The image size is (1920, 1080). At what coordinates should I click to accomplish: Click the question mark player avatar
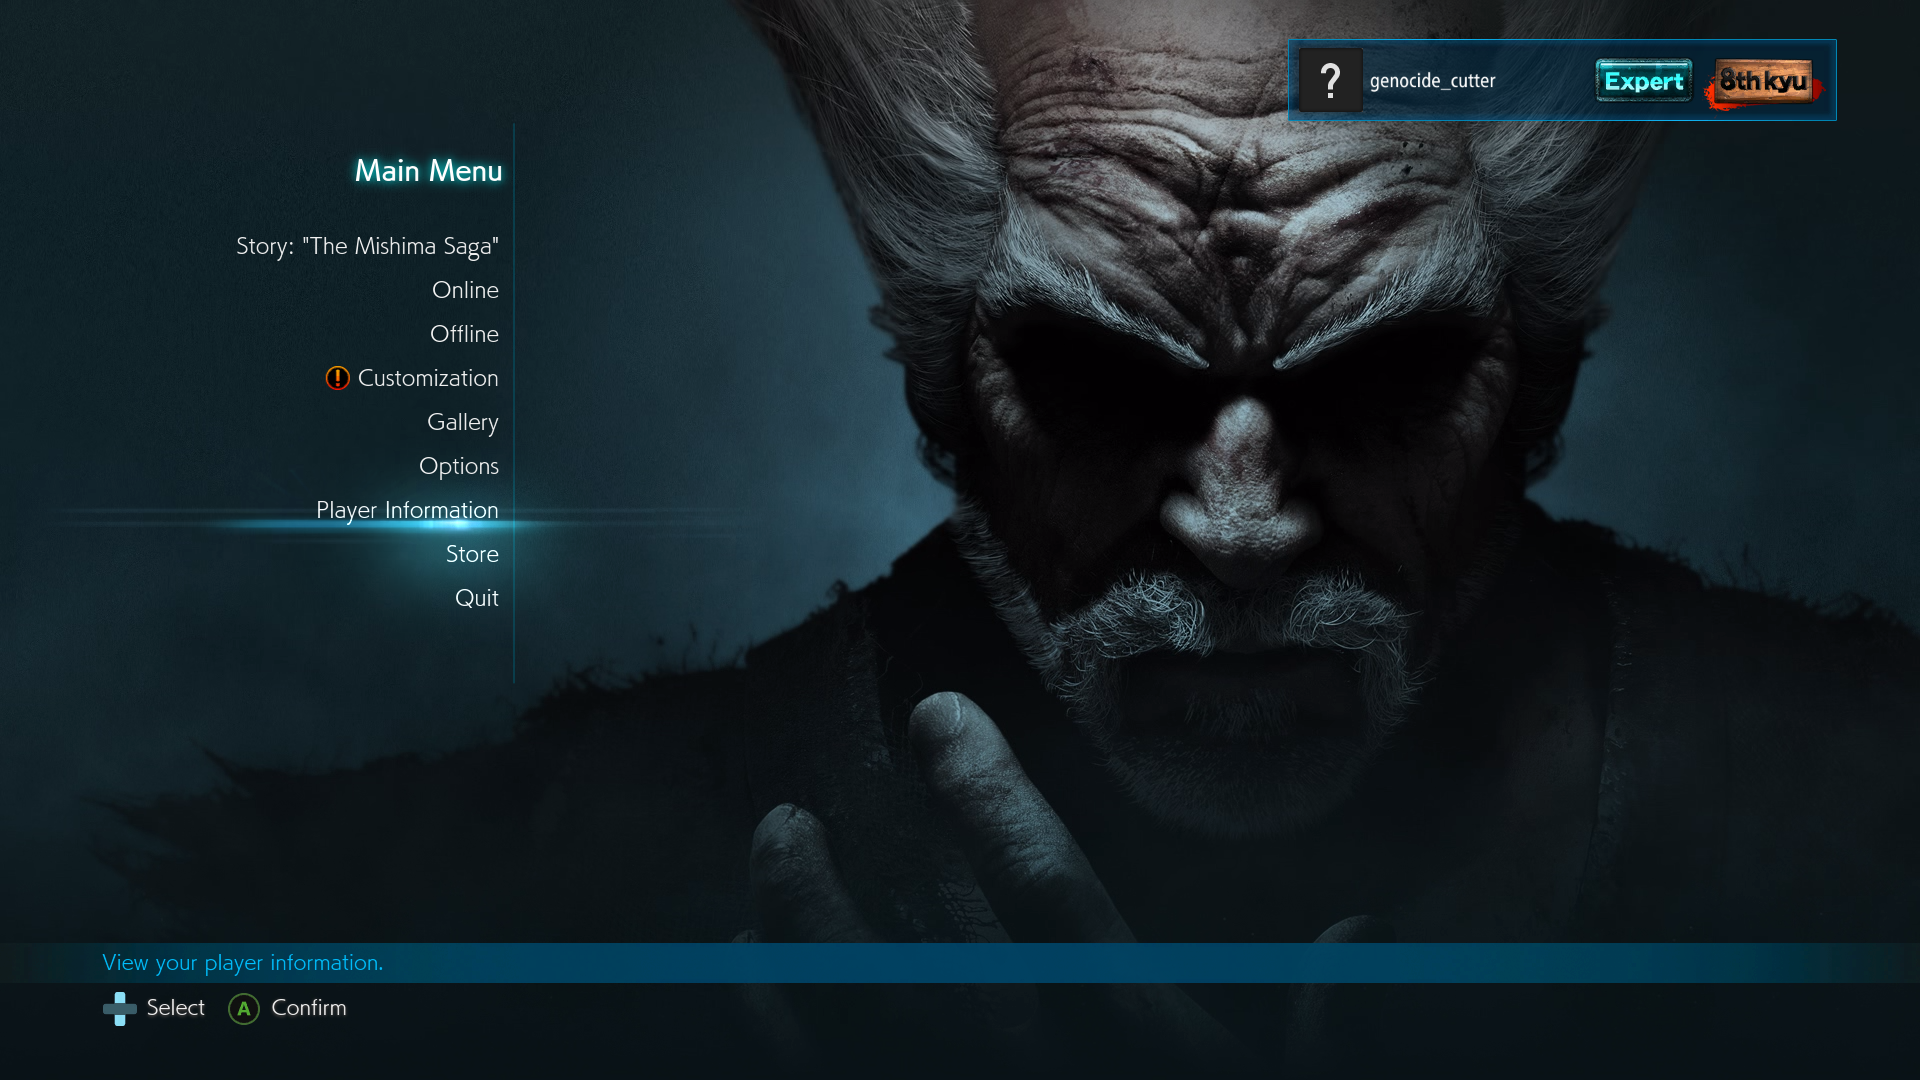1330,80
